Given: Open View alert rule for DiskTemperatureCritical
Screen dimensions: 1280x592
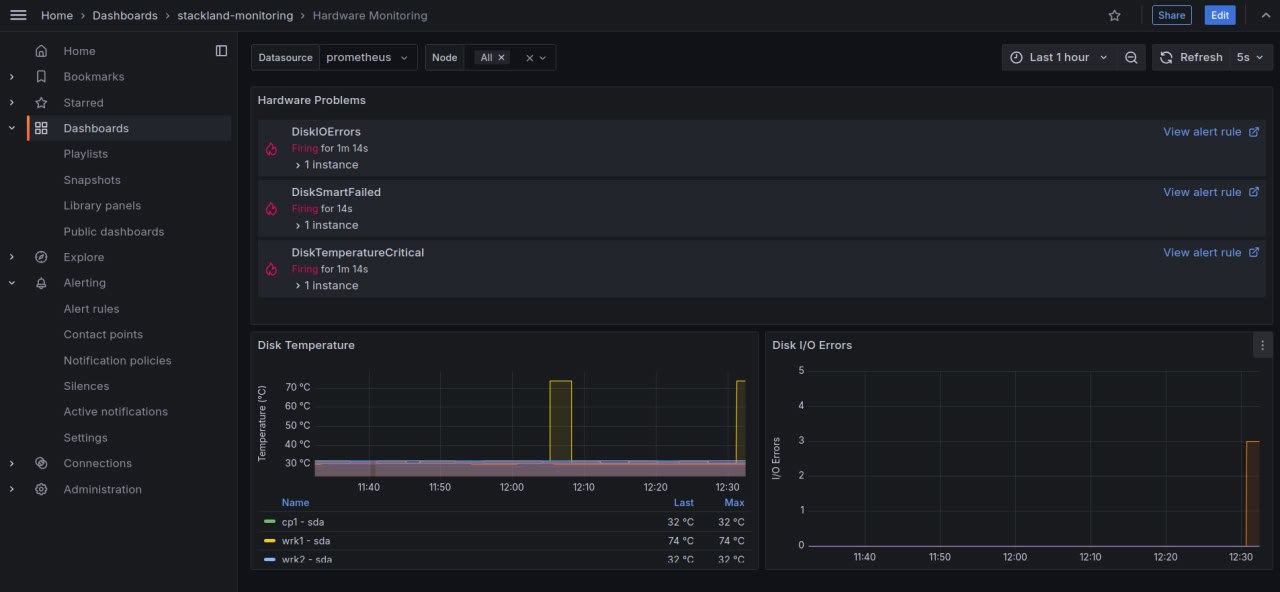Looking at the screenshot, I should [x=1204, y=252].
